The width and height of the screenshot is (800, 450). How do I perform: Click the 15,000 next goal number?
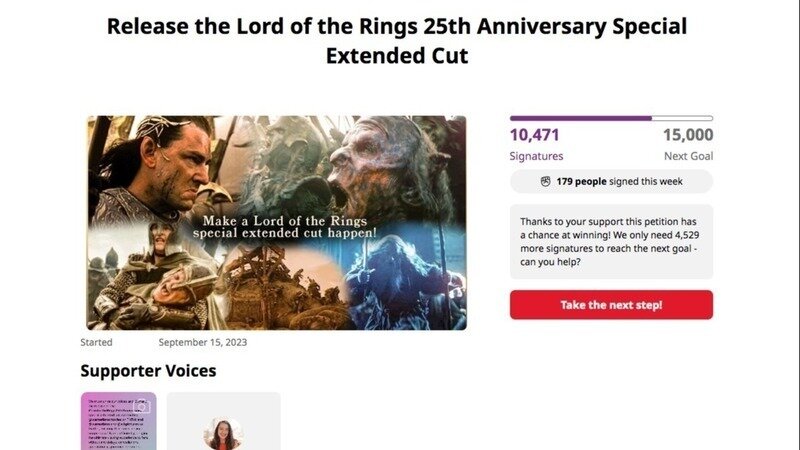[687, 136]
